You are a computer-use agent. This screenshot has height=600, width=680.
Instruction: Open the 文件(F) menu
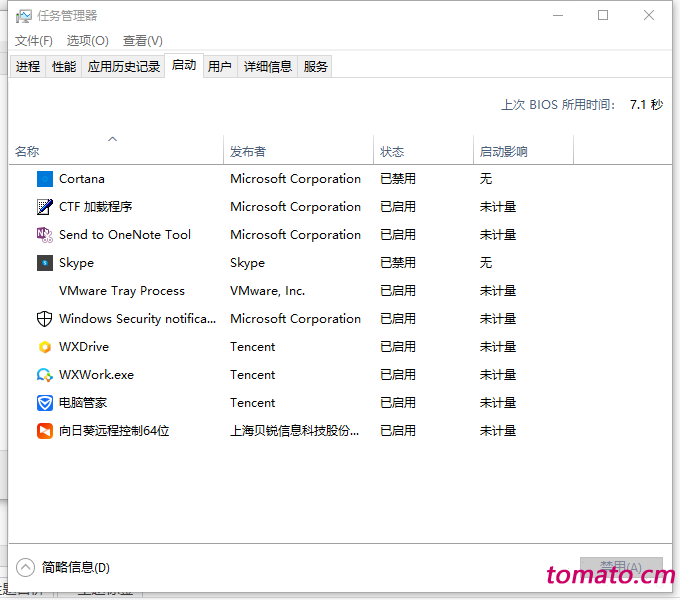click(x=34, y=41)
